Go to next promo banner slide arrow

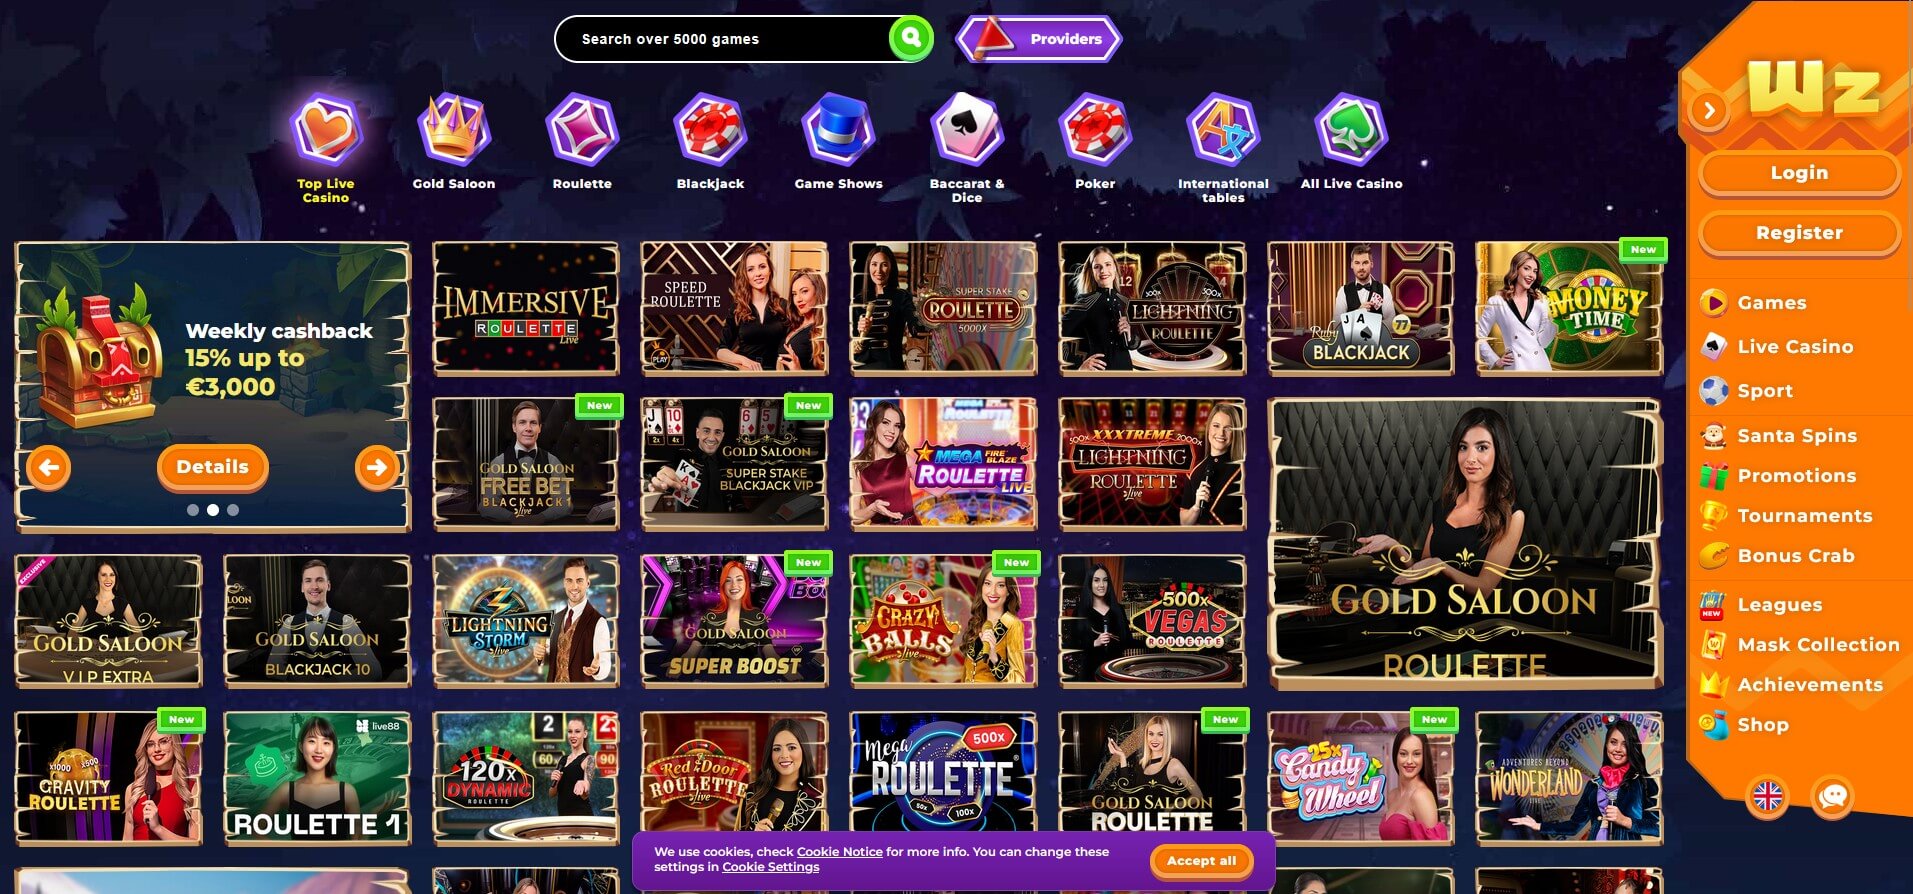(377, 467)
